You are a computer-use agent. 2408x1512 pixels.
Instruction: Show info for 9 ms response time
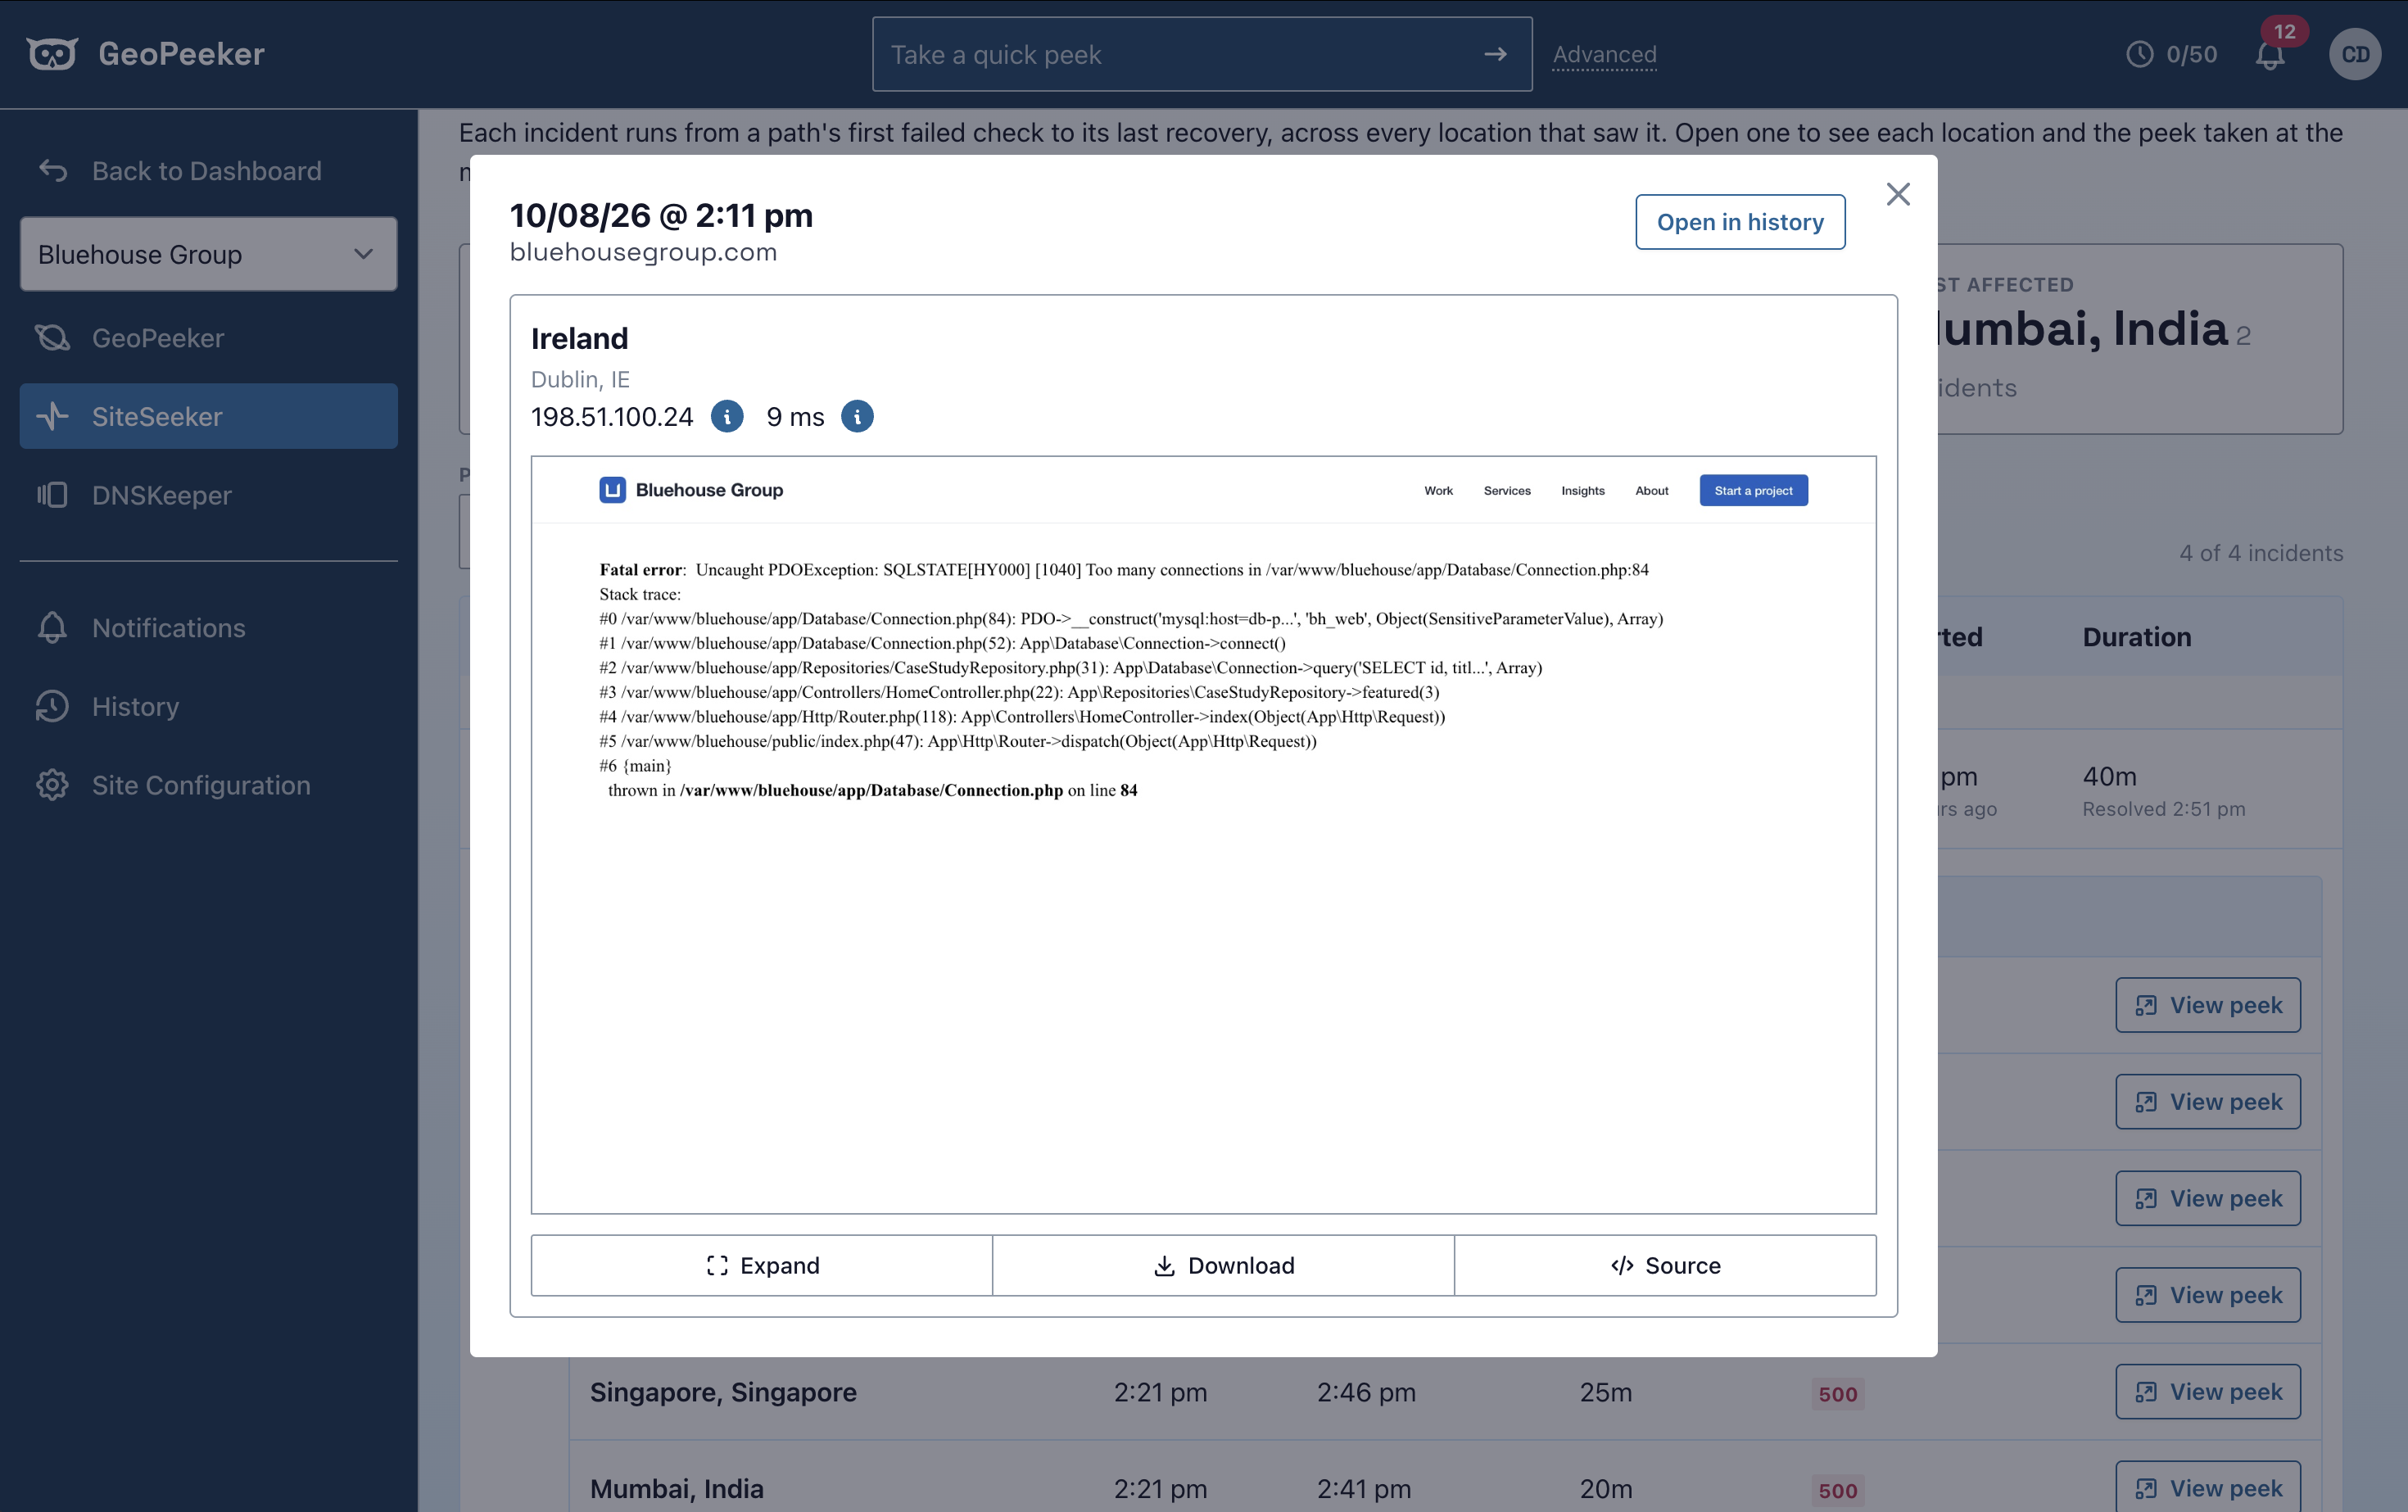click(x=857, y=416)
